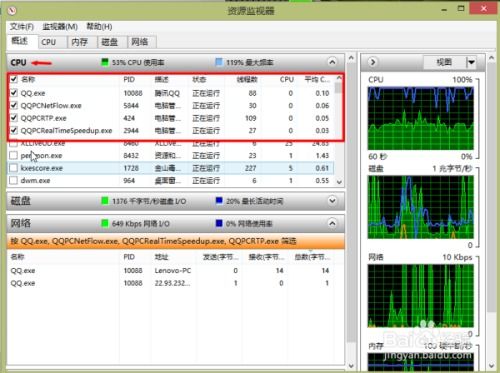Select the QQPCNetFlow.exe process name
500x373 pixels.
pyautogui.click(x=51, y=106)
